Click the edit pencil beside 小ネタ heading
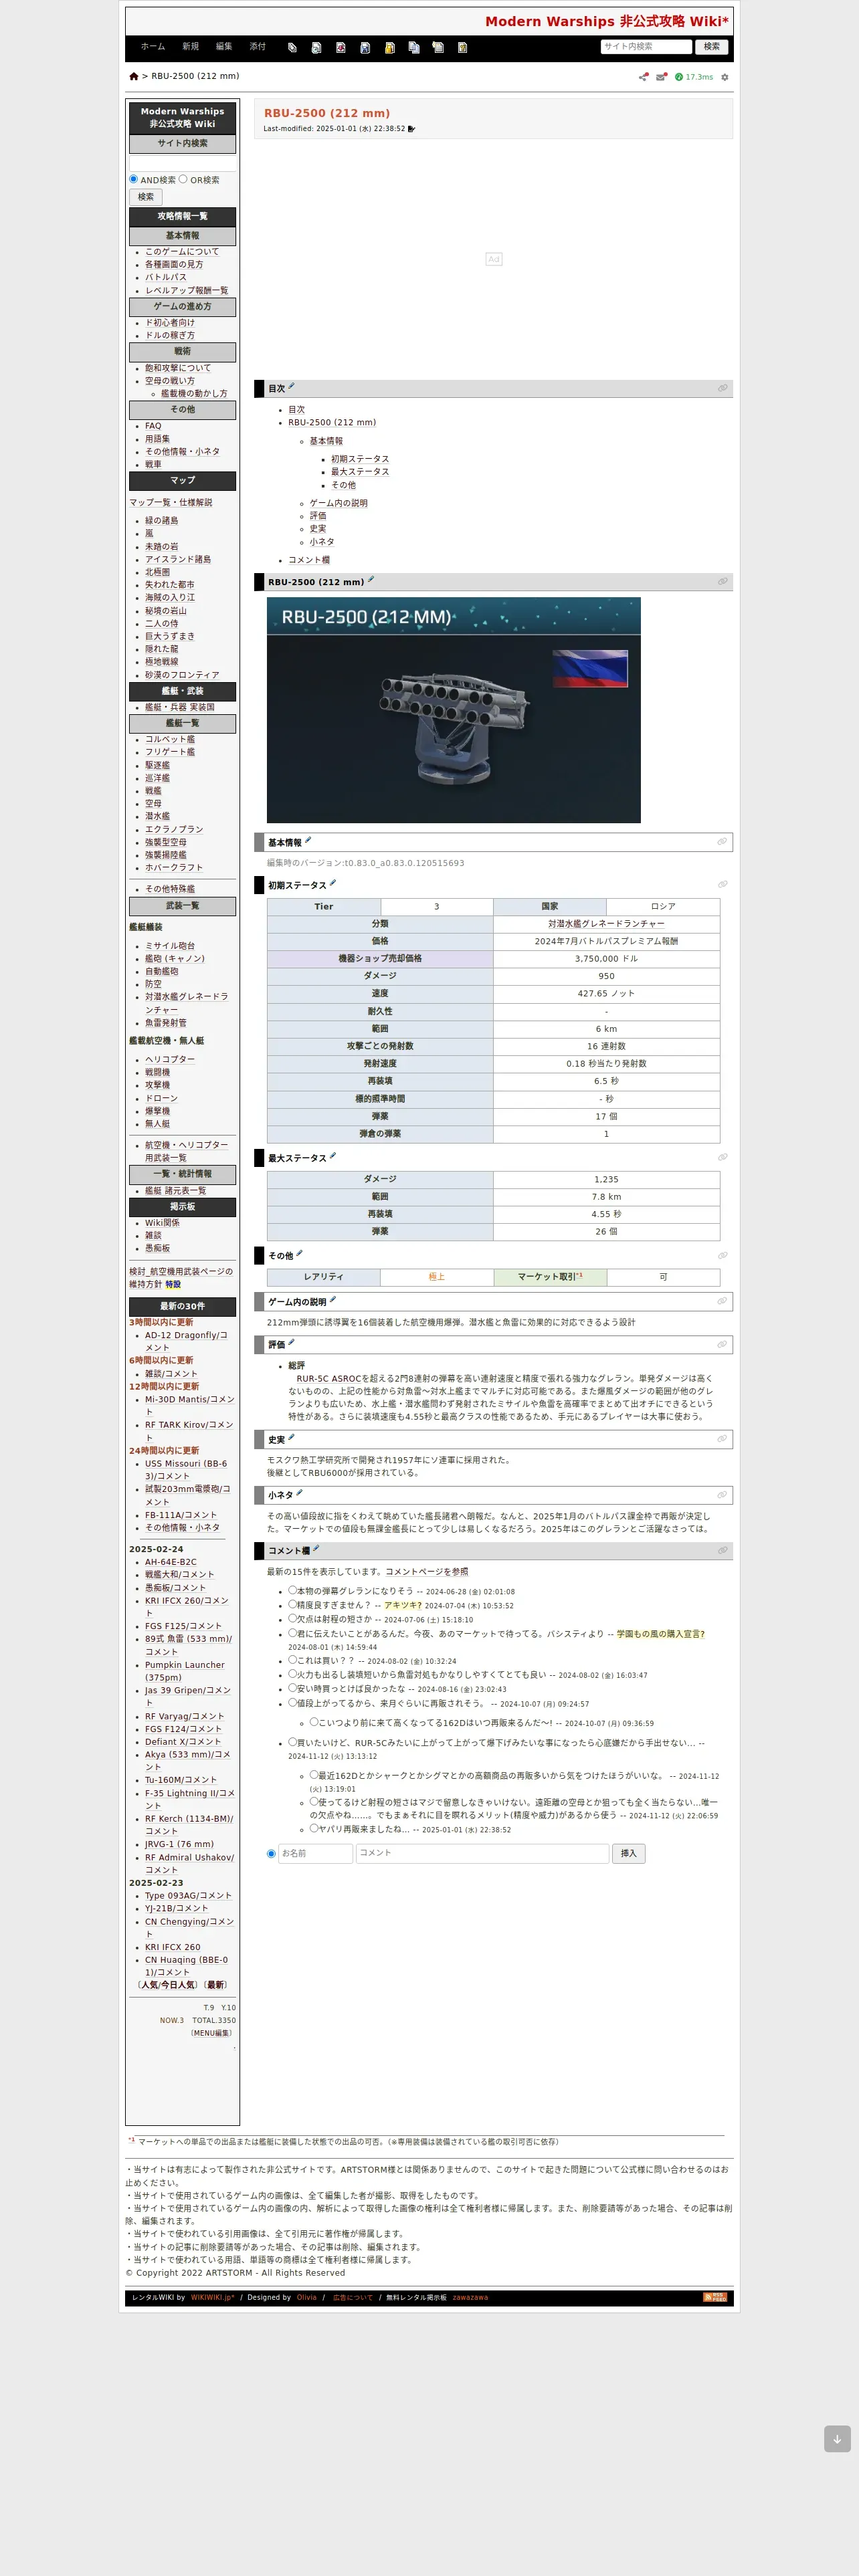The image size is (859, 2576). (x=299, y=1493)
